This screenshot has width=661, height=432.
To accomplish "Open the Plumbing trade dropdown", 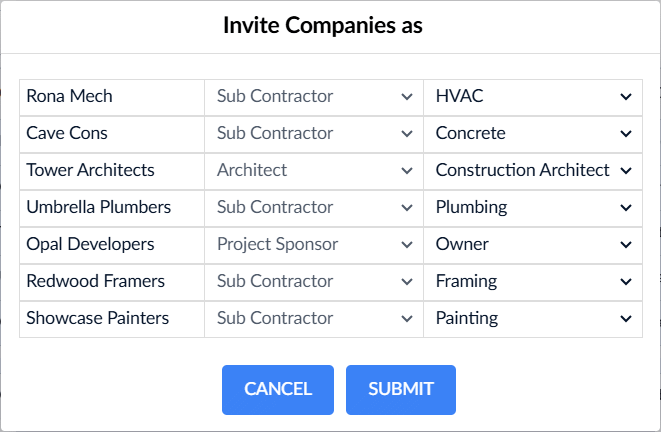I will [x=533, y=208].
